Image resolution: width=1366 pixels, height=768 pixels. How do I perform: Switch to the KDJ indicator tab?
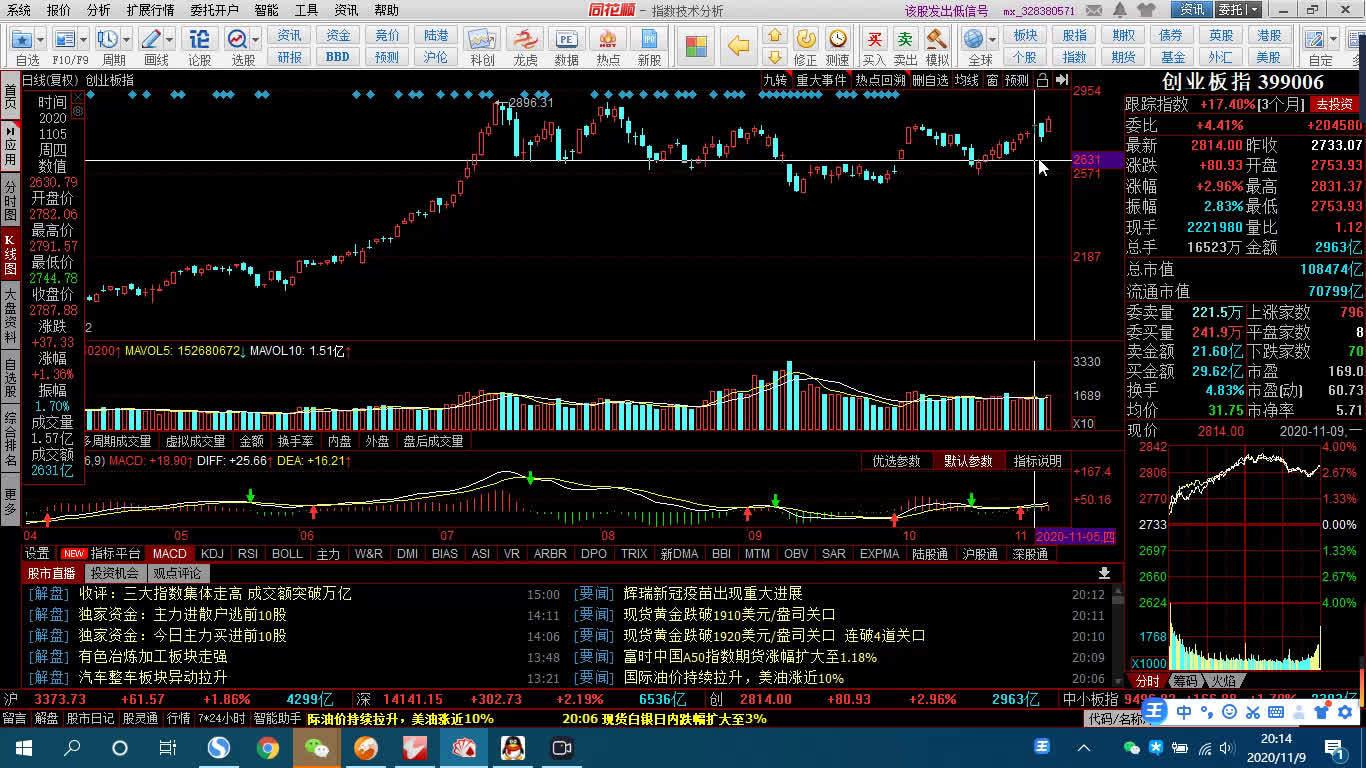(x=212, y=553)
